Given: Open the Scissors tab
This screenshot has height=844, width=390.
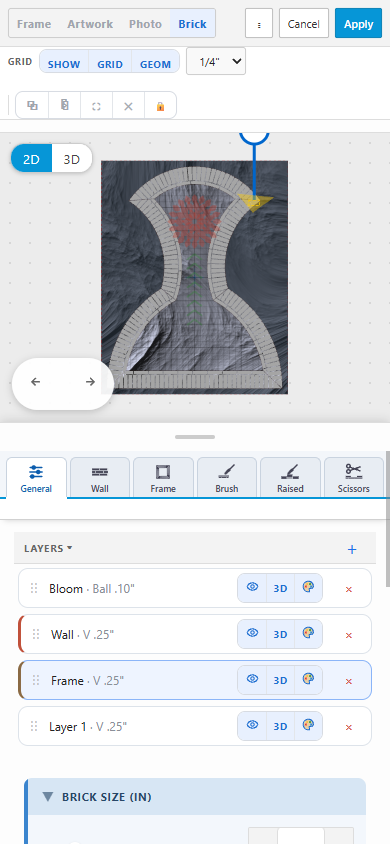Looking at the screenshot, I should [x=353, y=477].
